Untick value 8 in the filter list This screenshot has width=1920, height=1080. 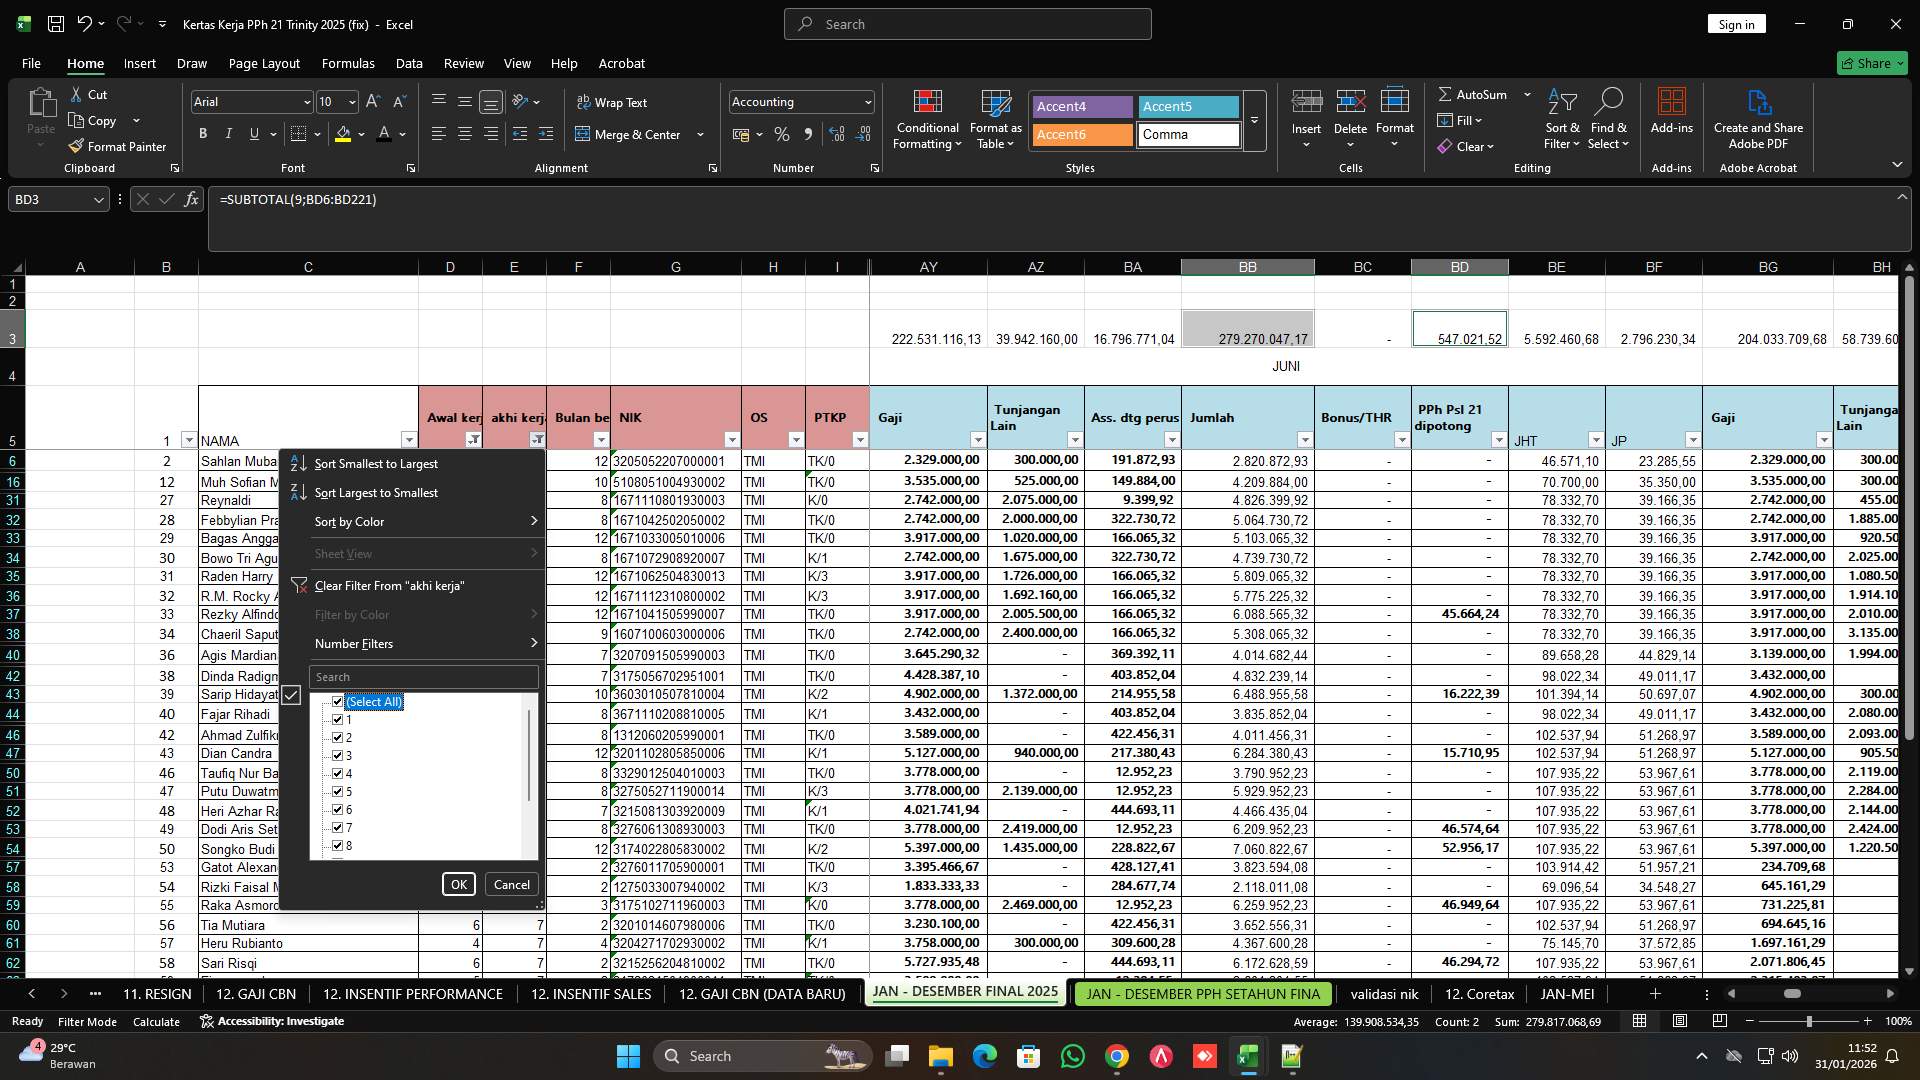[x=338, y=845]
